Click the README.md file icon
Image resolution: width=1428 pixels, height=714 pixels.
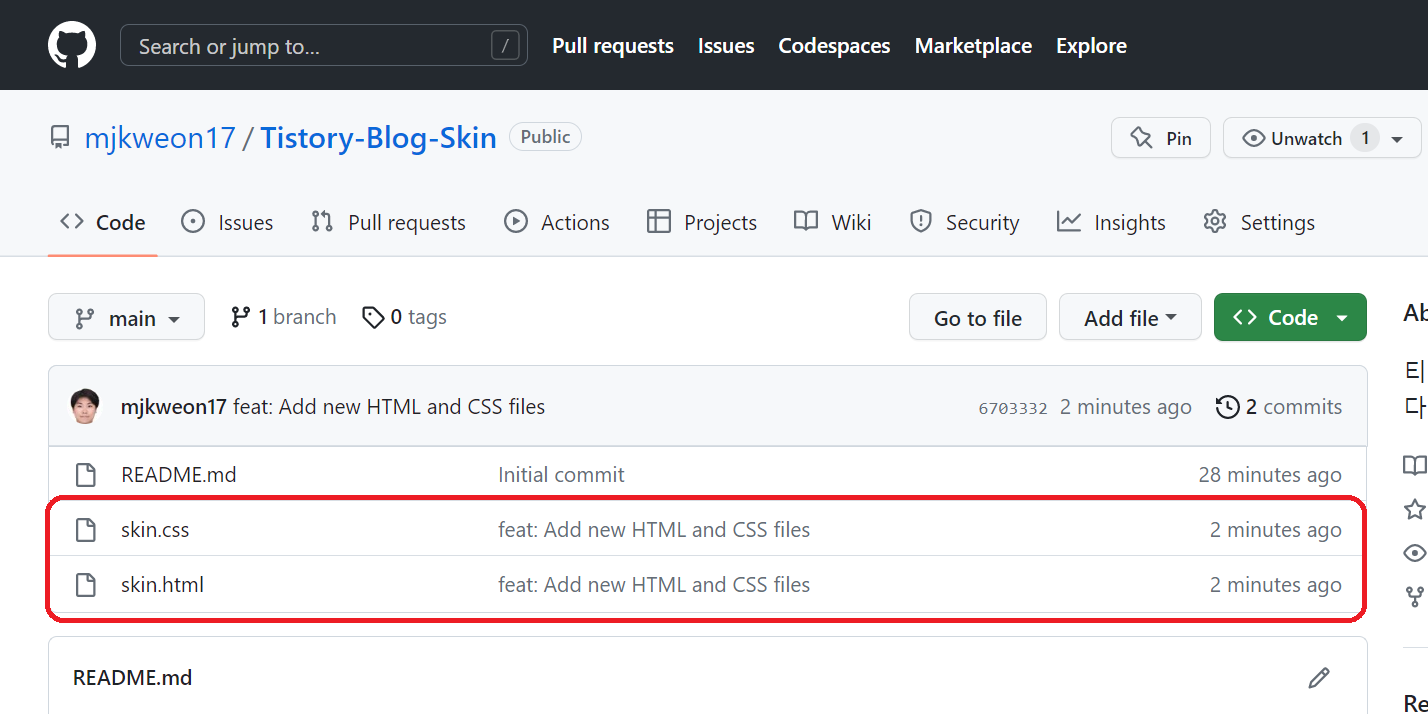86,475
